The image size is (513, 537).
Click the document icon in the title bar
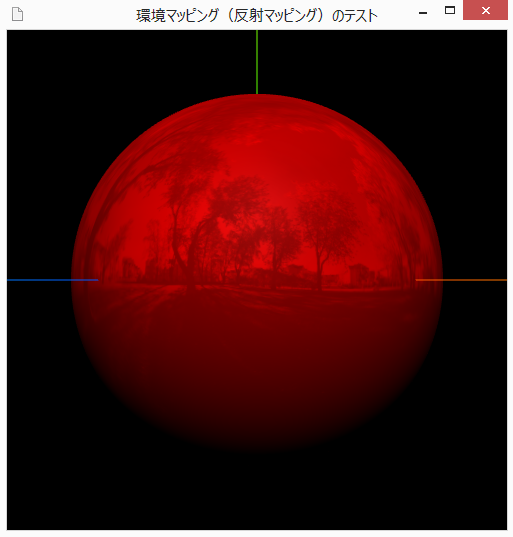[x=17, y=14]
